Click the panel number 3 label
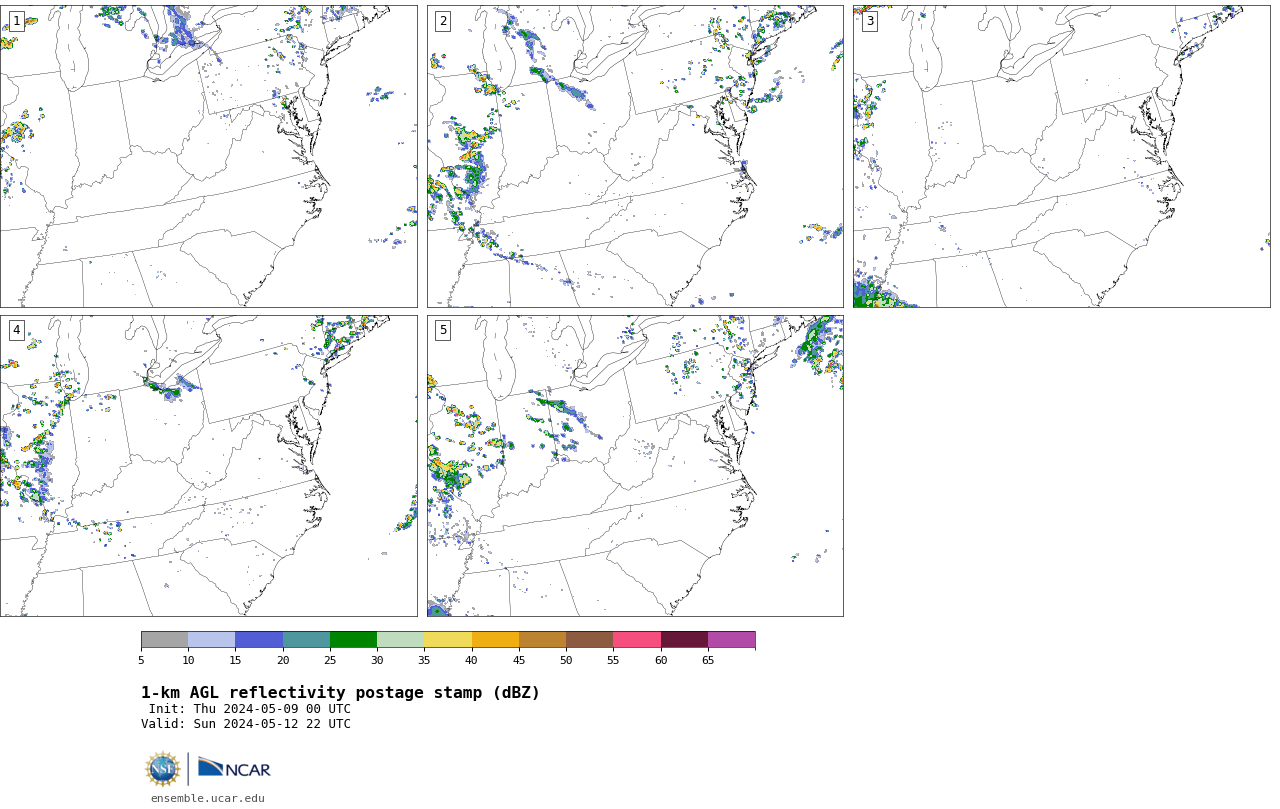Viewport: 1280px width, 809px height. (869, 21)
